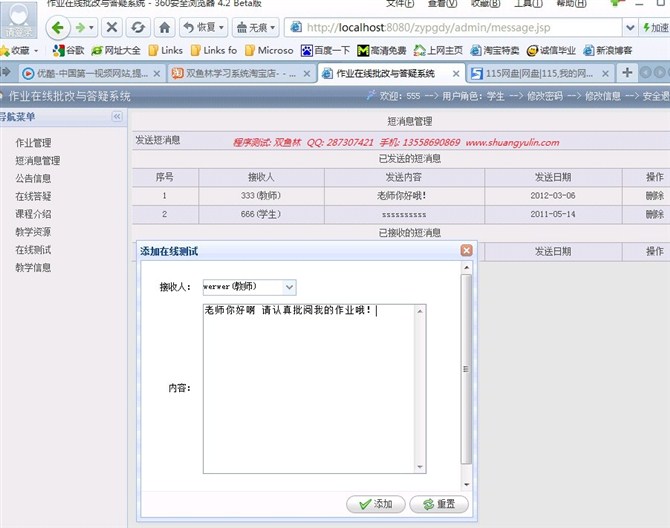Select the 老师你好哦! message content cell
This screenshot has width=670, height=528.
(x=404, y=196)
